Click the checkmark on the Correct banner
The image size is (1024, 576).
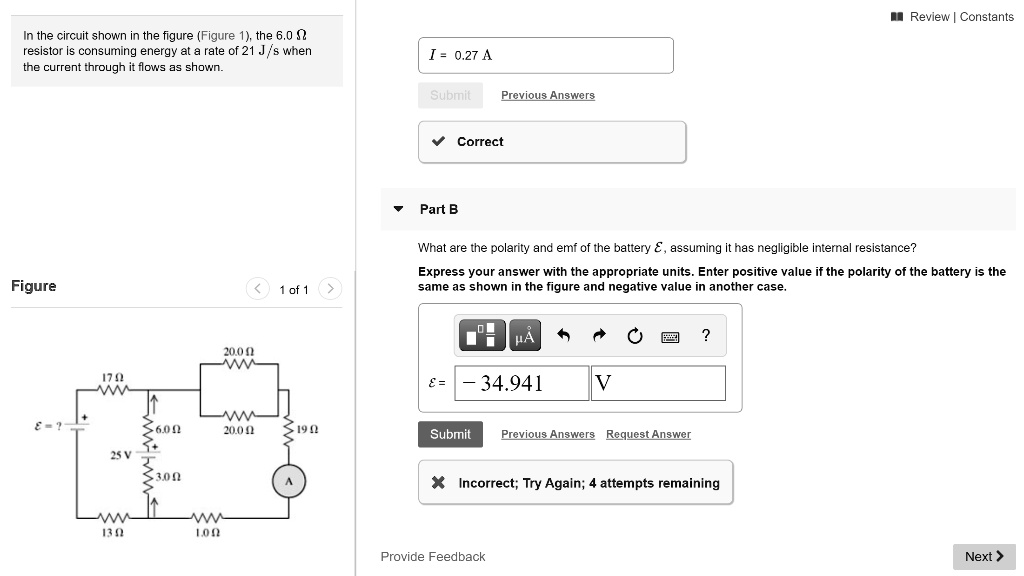(x=437, y=141)
